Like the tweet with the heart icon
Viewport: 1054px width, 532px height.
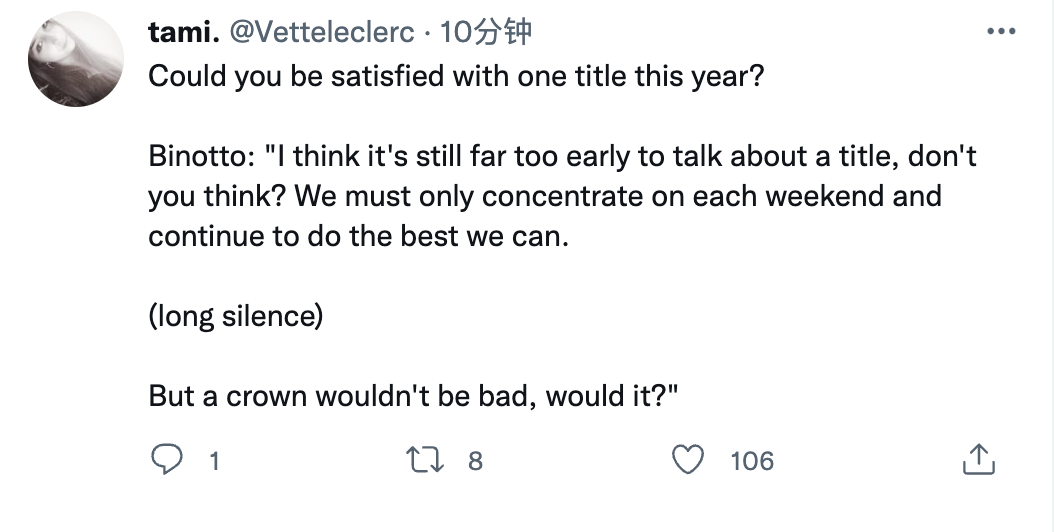click(687, 460)
